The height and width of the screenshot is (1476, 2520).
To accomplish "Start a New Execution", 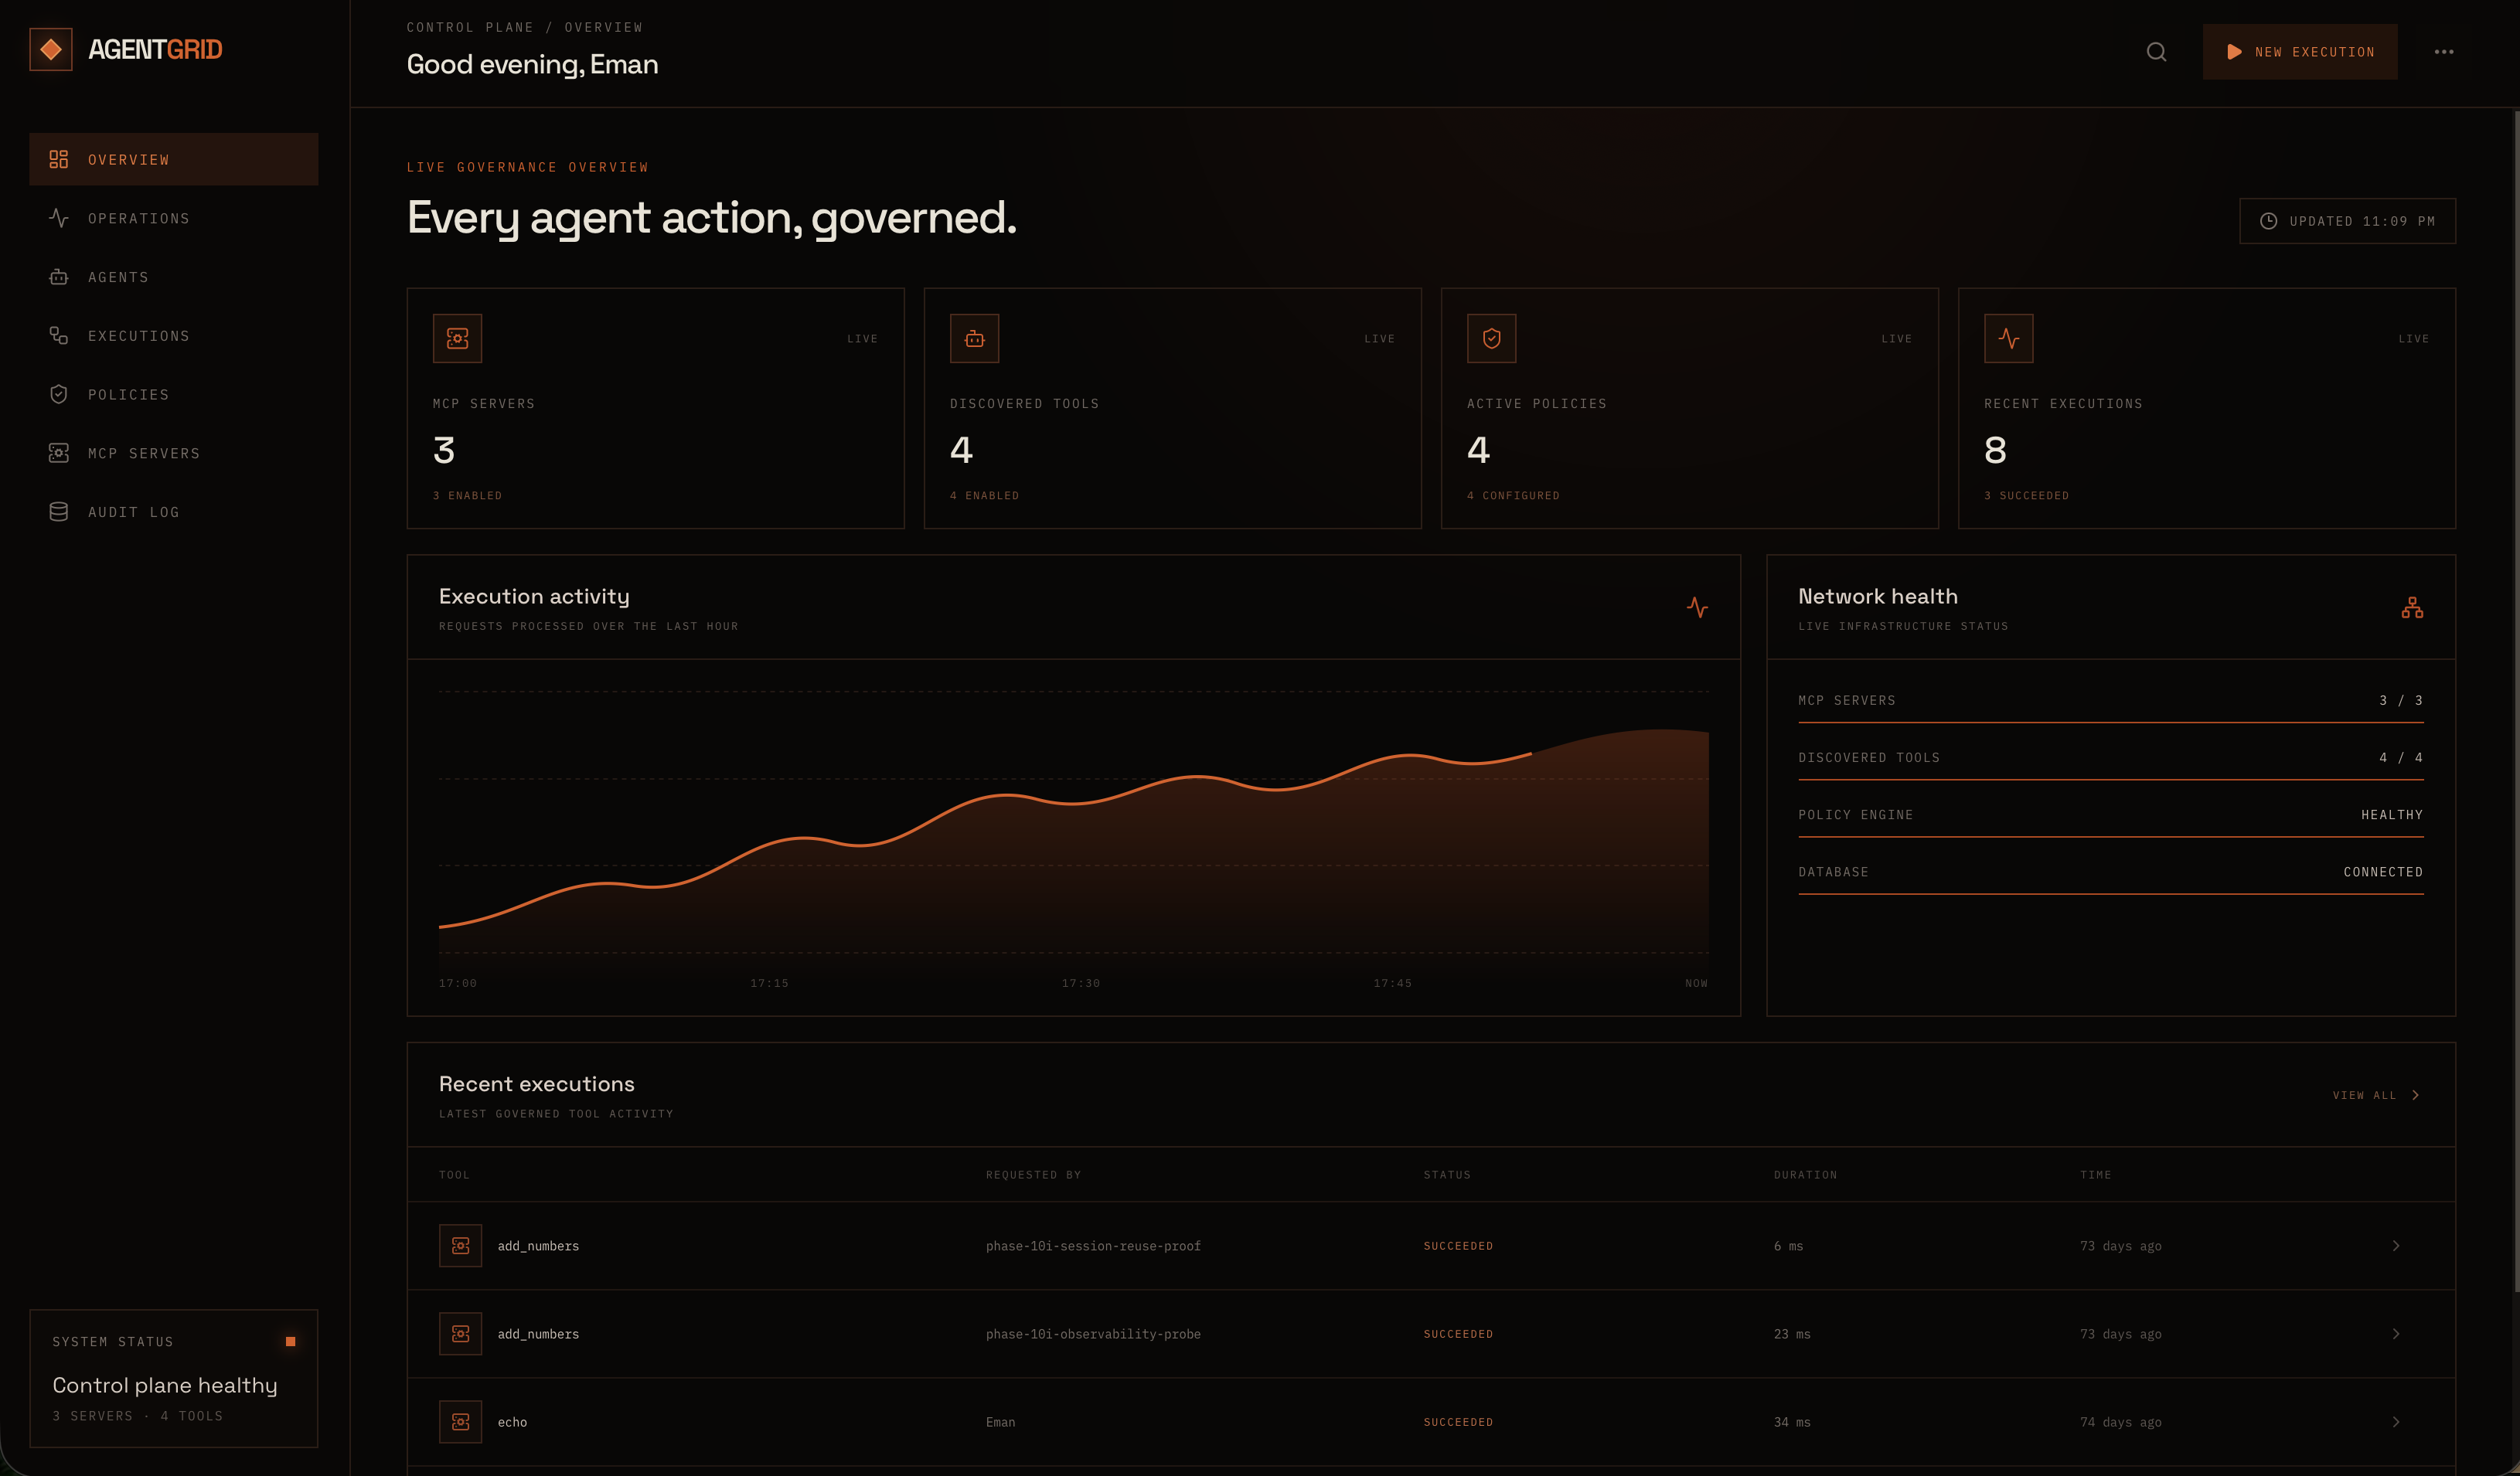I will pyautogui.click(x=2300, y=52).
